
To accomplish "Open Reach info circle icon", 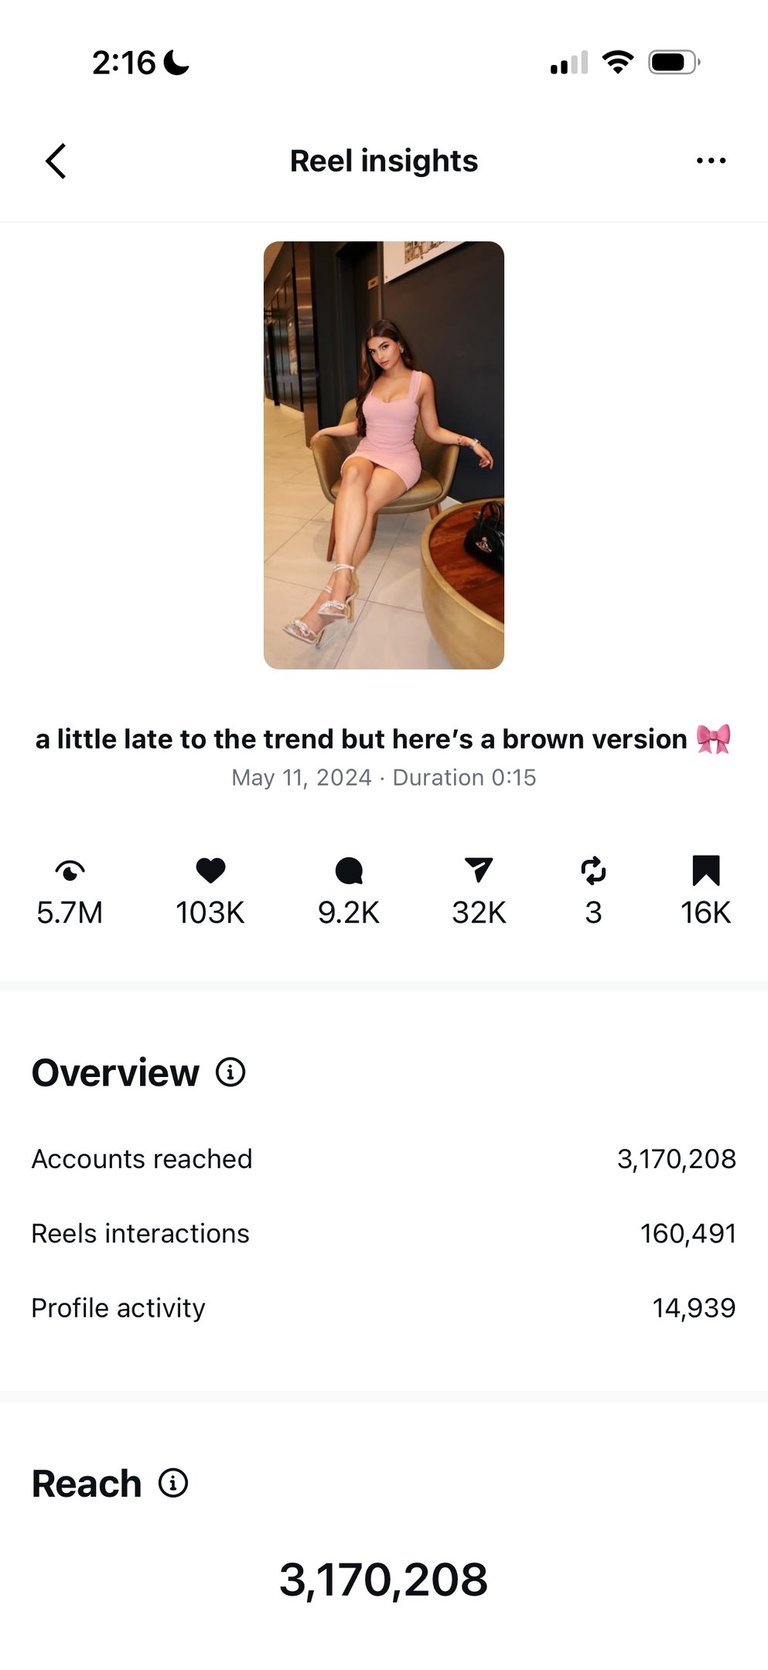I will click(173, 1483).
